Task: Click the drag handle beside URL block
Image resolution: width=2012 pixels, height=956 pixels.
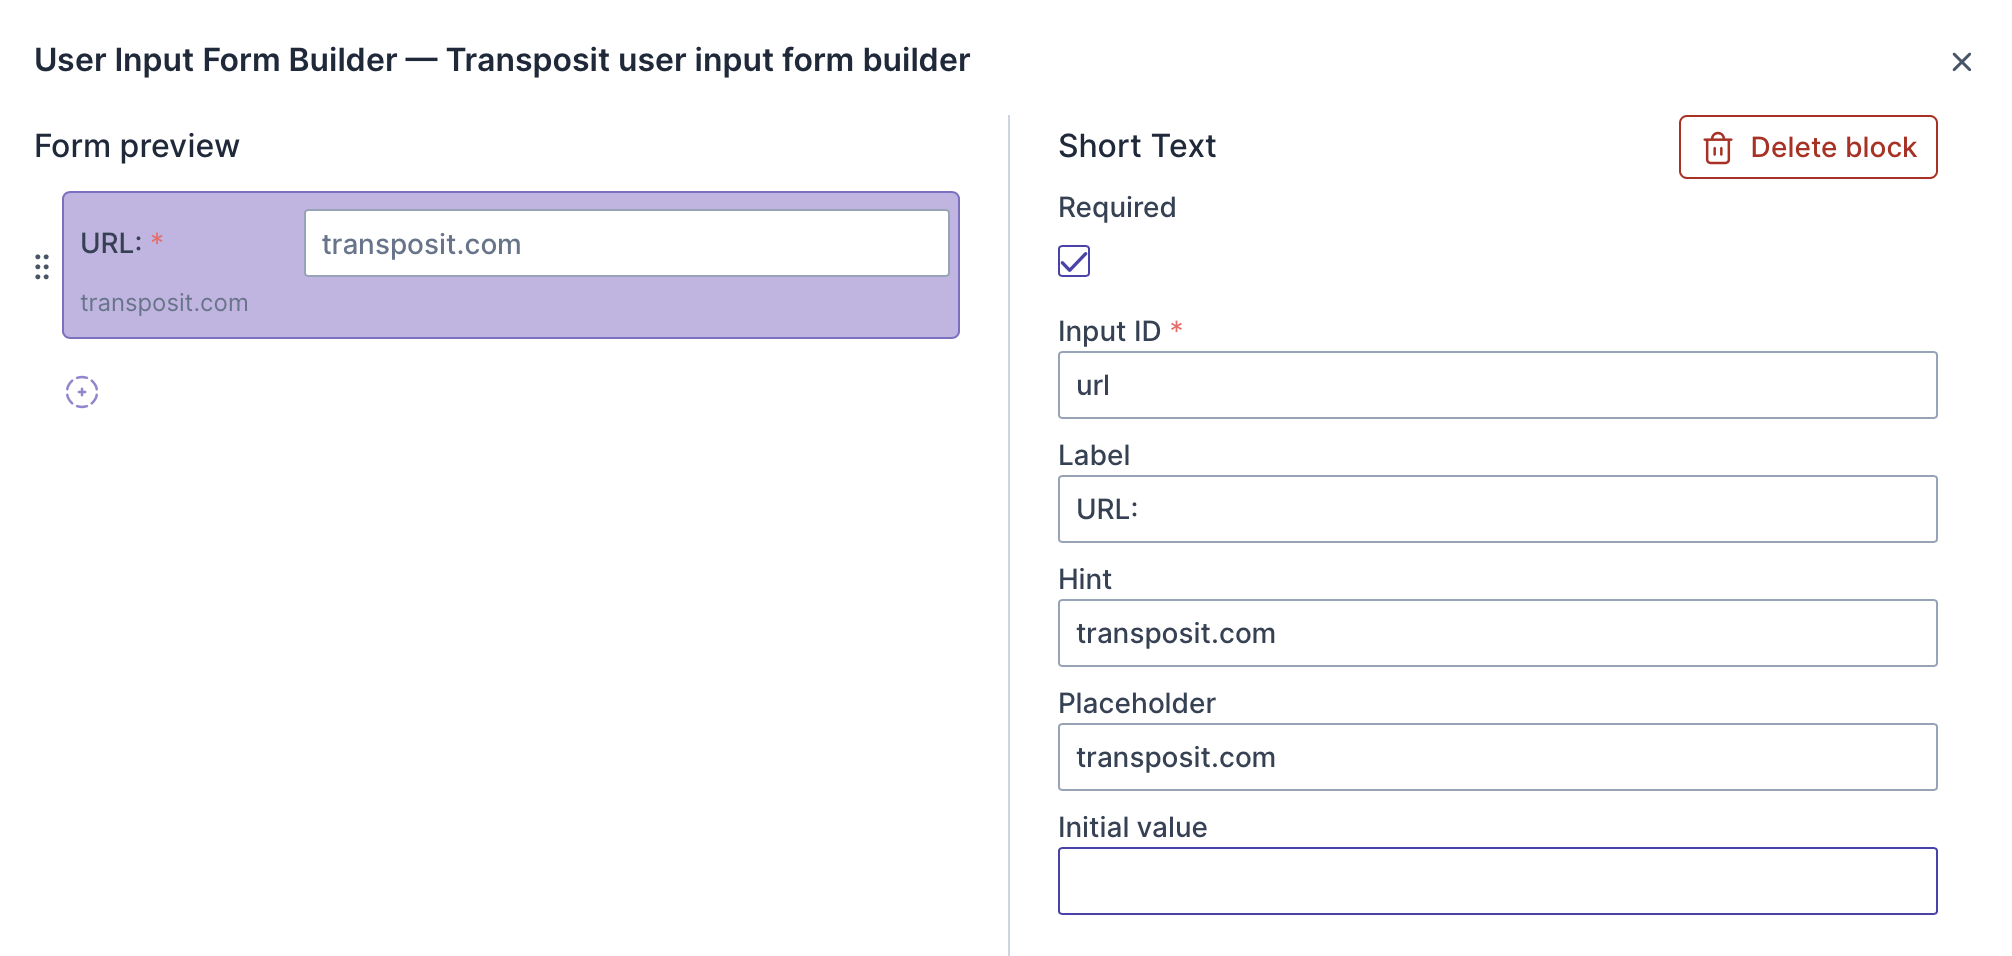Action: click(42, 267)
